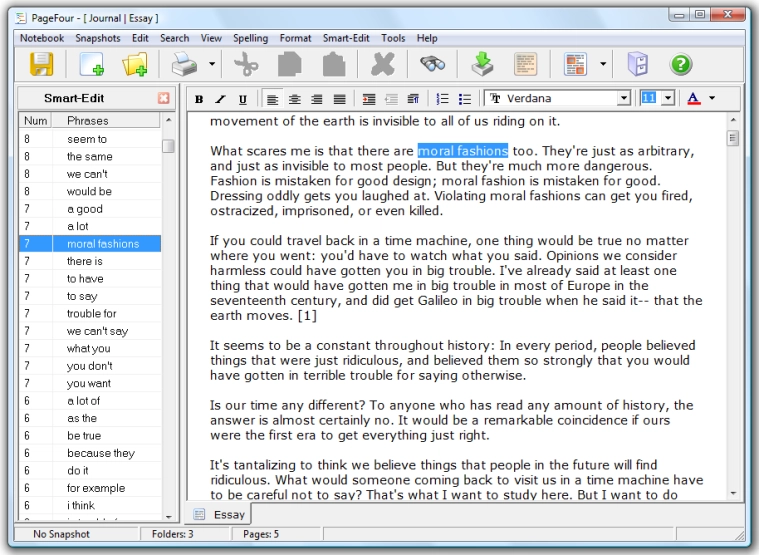The image size is (759, 555).
Task: Create a new page with the plus icon
Action: (92, 64)
